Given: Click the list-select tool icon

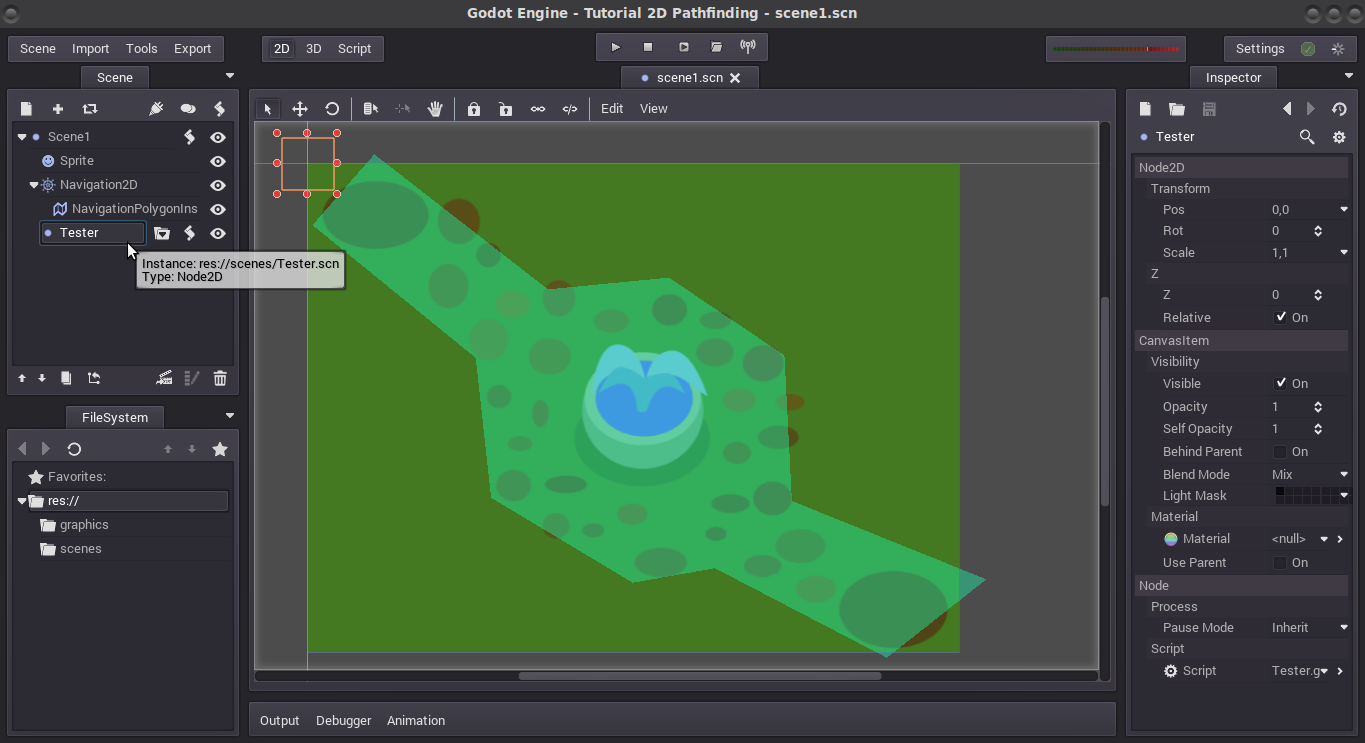Looking at the screenshot, I should 371,109.
